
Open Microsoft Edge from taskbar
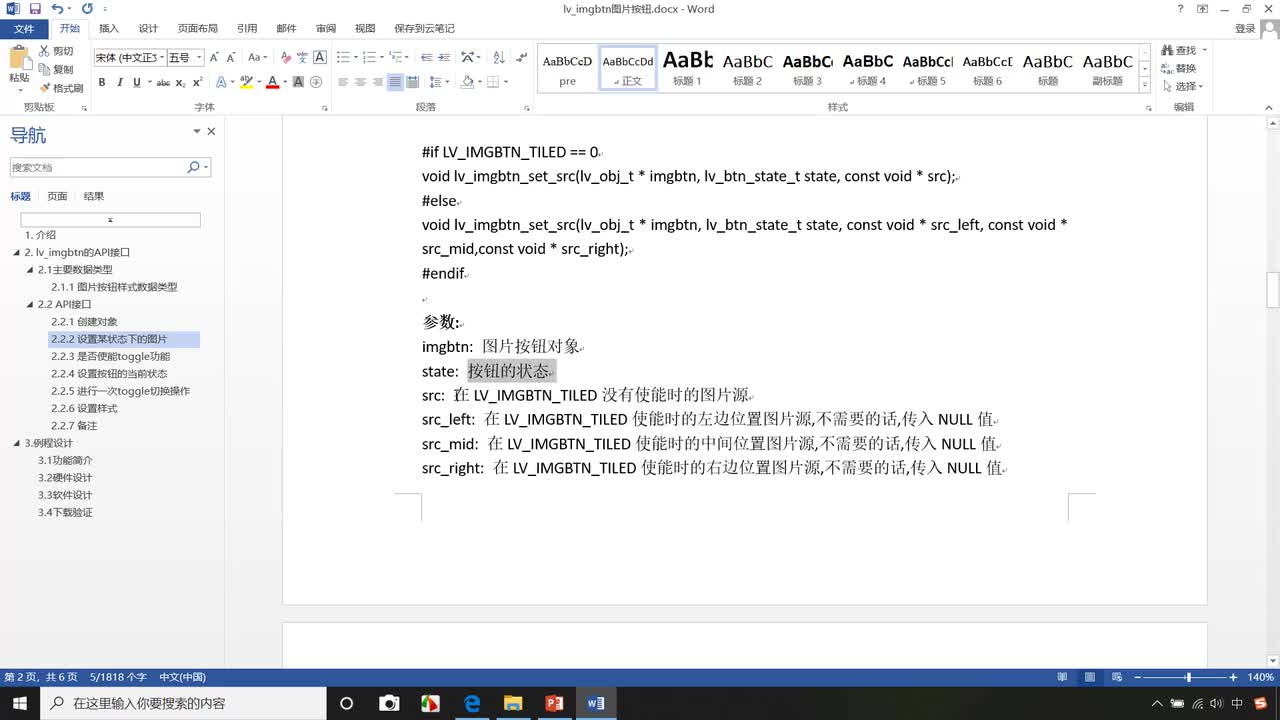click(471, 703)
